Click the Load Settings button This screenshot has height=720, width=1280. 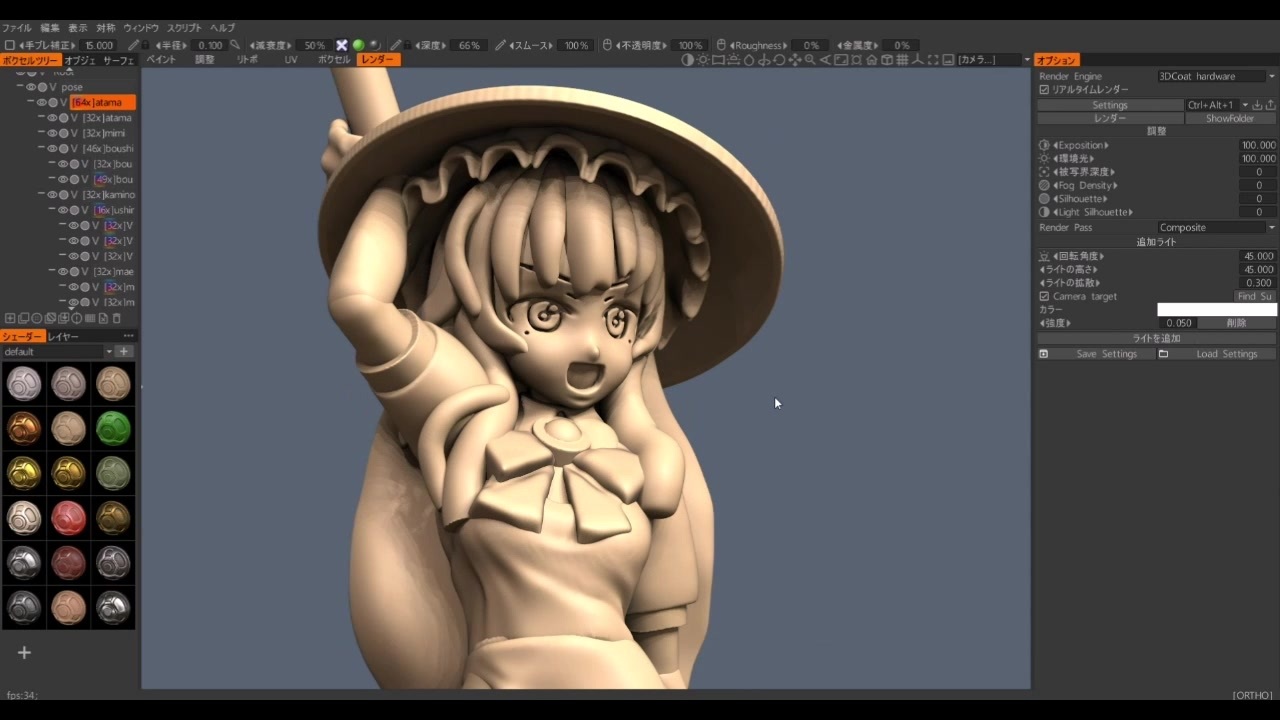pos(1226,354)
